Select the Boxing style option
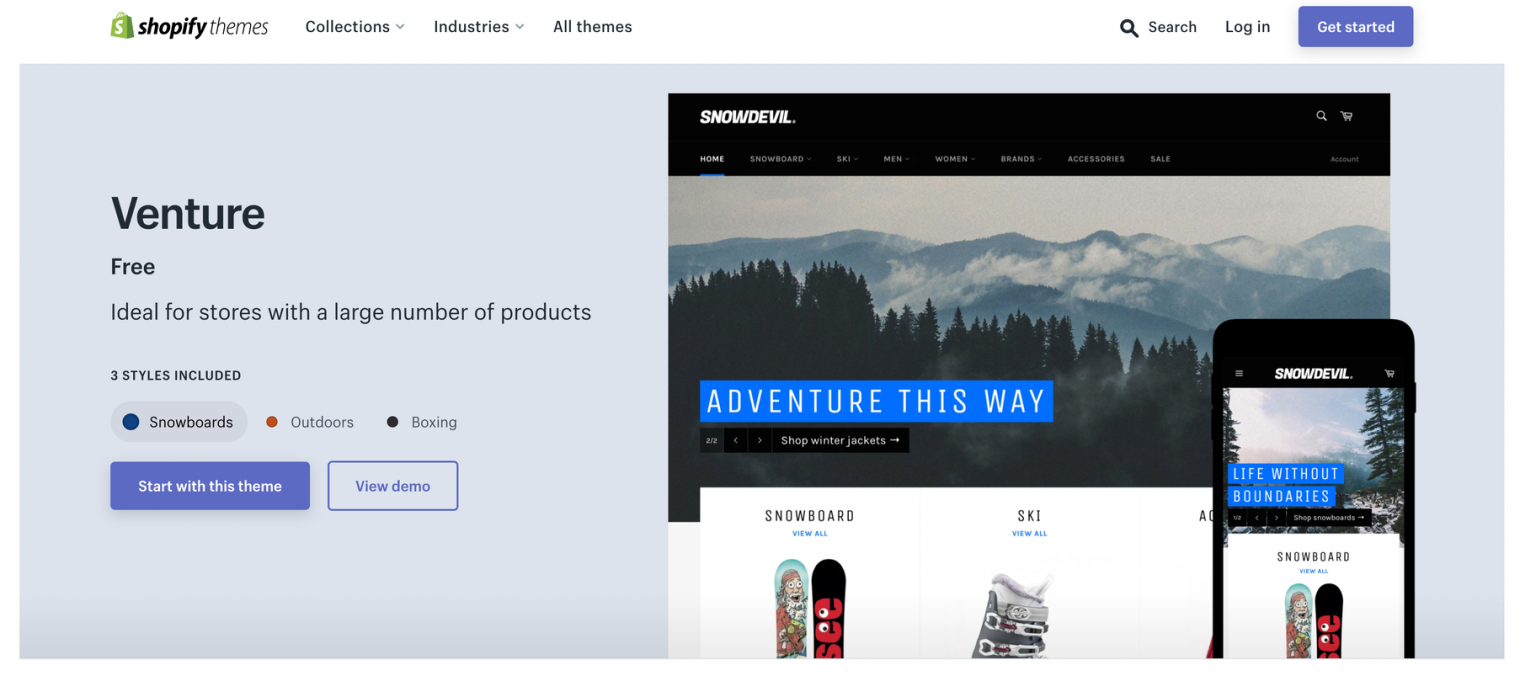 pos(422,422)
